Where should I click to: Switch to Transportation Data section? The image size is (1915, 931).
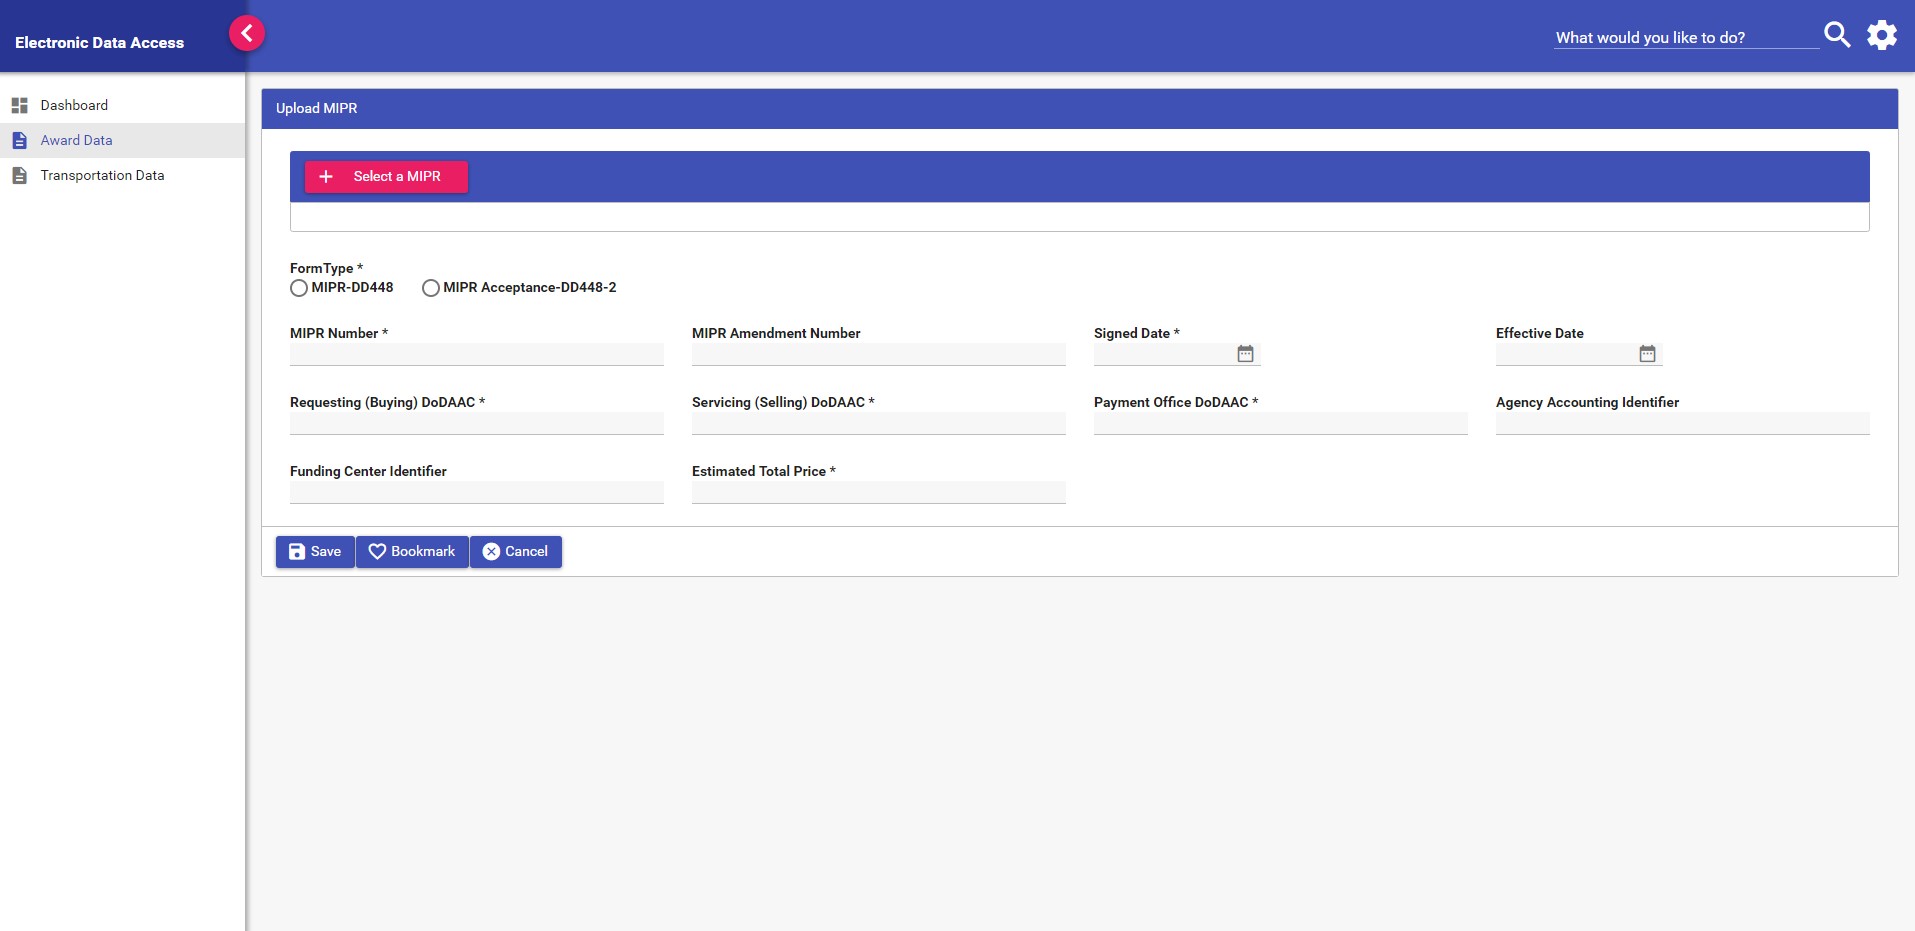(x=102, y=175)
